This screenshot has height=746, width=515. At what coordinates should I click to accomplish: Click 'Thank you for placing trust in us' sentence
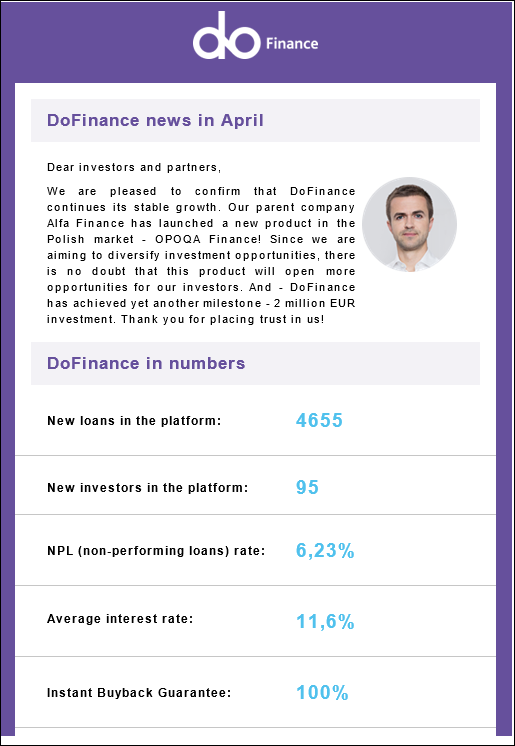(223, 319)
